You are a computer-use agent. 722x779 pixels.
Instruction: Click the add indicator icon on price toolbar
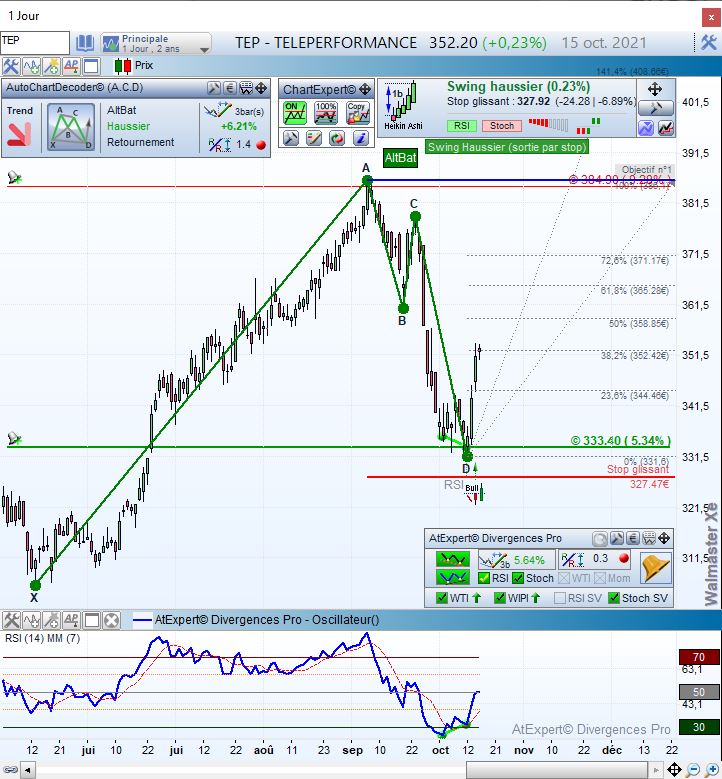click(31, 66)
